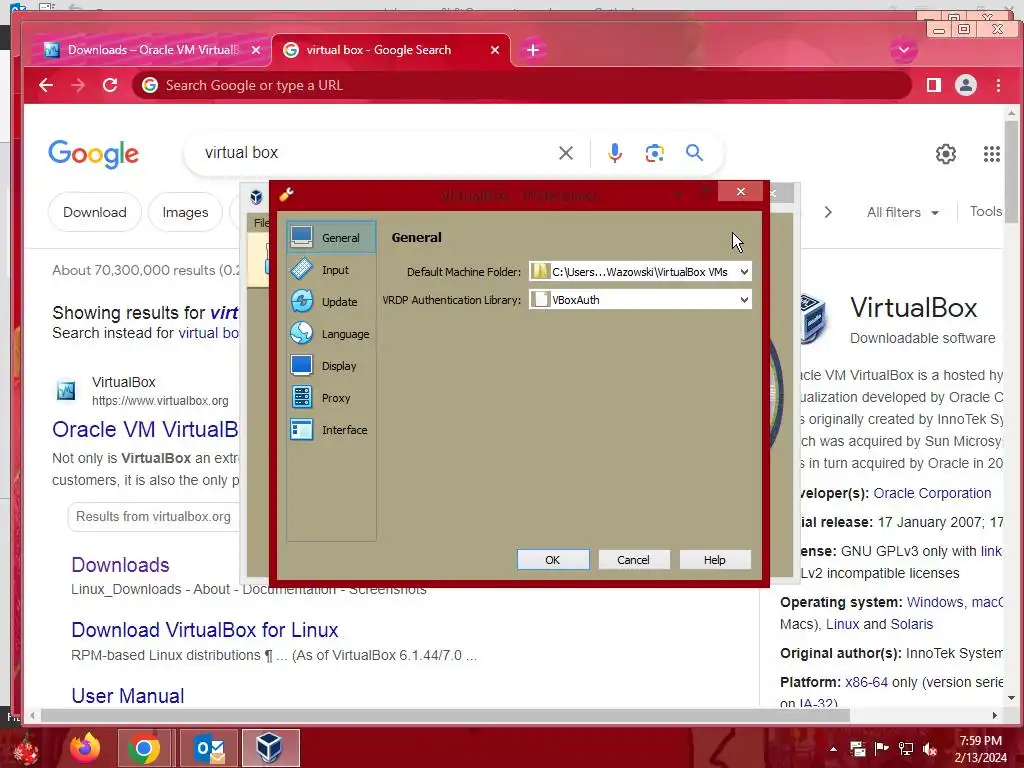Open Oracle Corporation developer link
The height and width of the screenshot is (768, 1024).
click(932, 493)
